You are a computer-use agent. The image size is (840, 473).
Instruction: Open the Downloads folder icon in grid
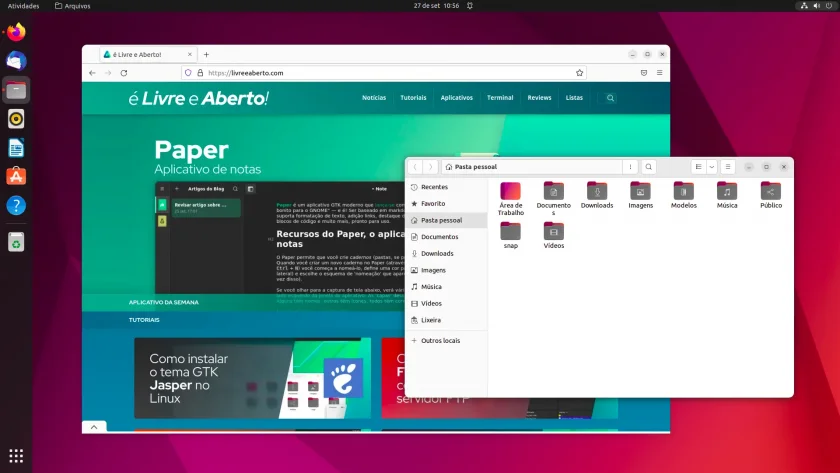click(x=597, y=196)
